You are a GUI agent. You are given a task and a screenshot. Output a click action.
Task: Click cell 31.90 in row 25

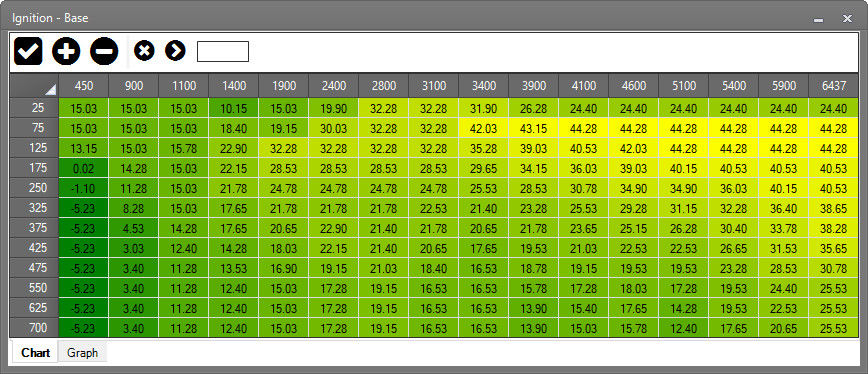pos(484,108)
